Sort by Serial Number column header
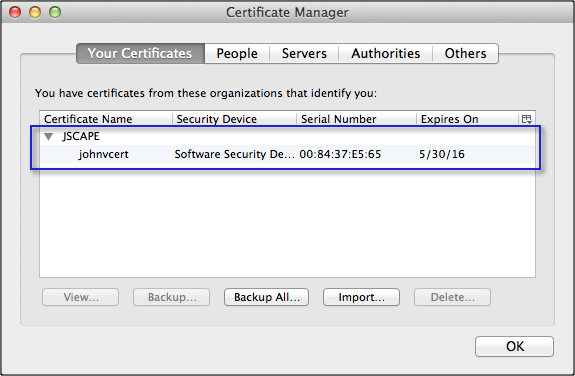The height and width of the screenshot is (376, 575). coord(356,119)
